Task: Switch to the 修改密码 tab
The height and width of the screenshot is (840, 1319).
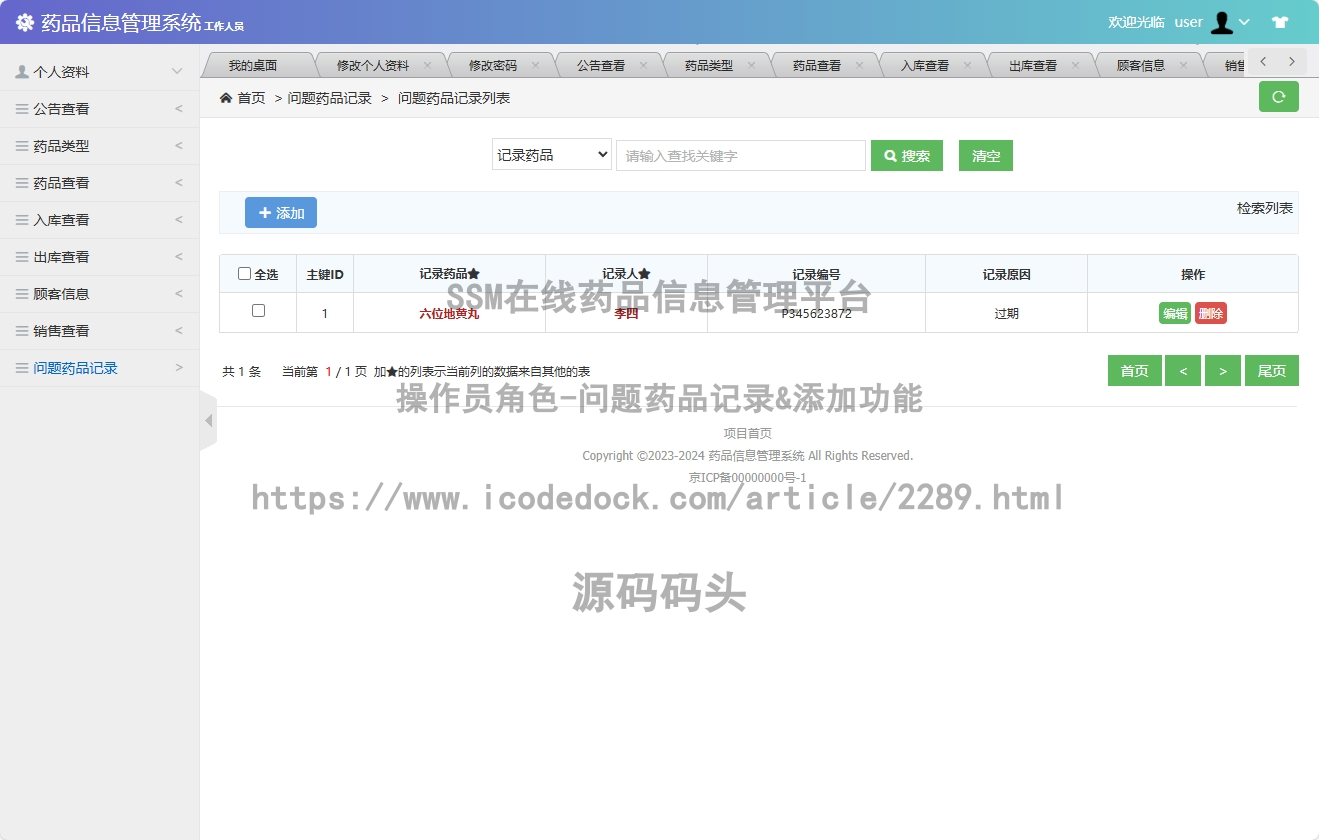Action: click(493, 65)
